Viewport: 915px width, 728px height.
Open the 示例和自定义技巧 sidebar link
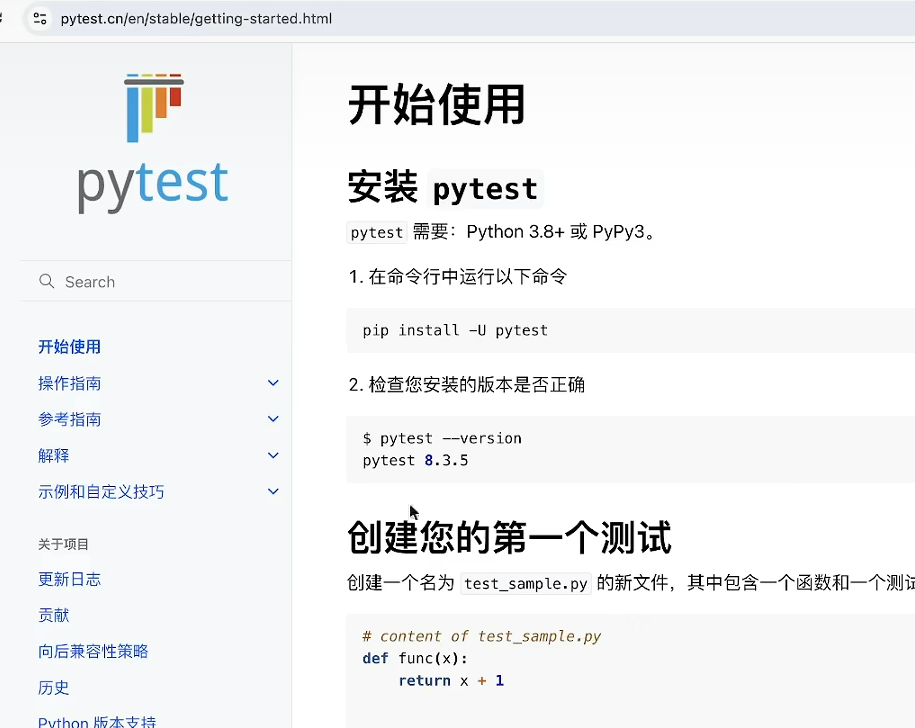coord(101,492)
